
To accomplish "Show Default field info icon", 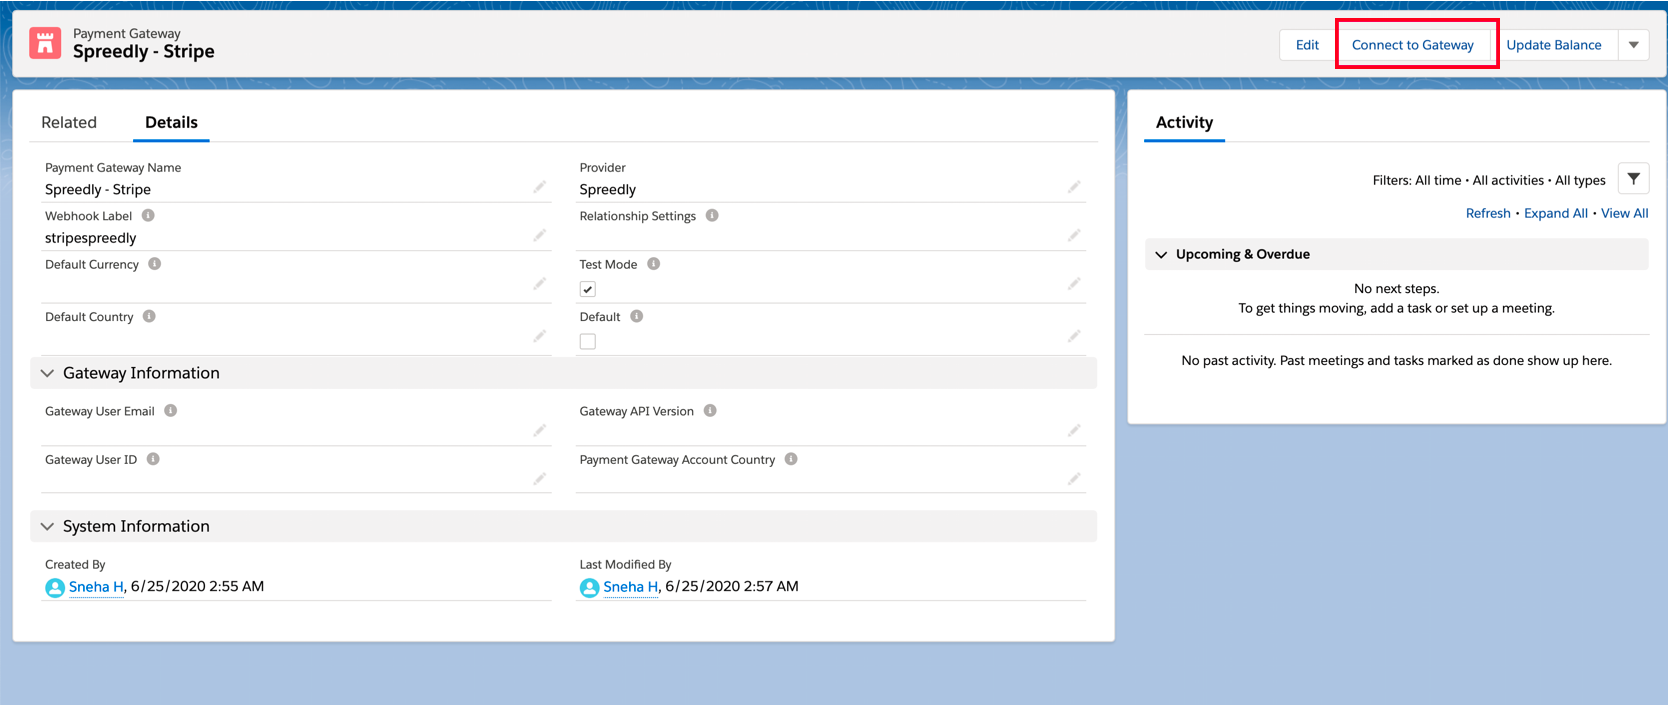I will pyautogui.click(x=636, y=316).
